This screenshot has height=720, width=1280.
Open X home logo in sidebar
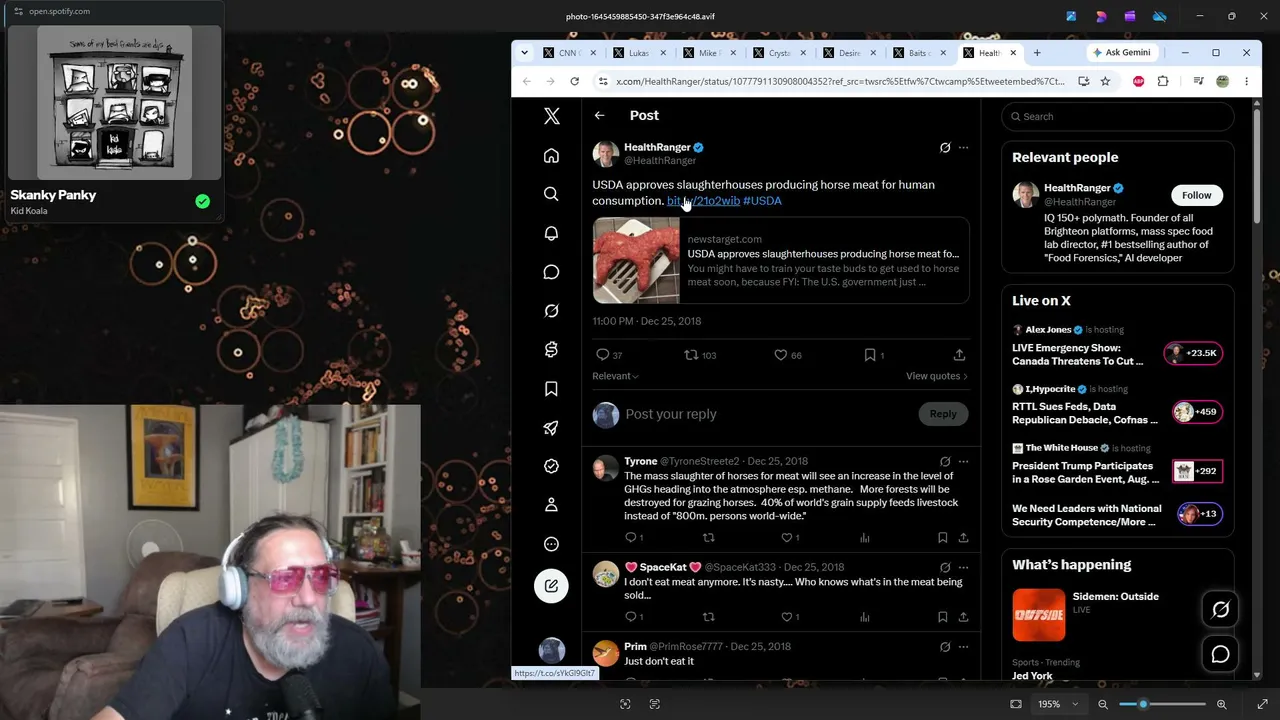coord(551,116)
